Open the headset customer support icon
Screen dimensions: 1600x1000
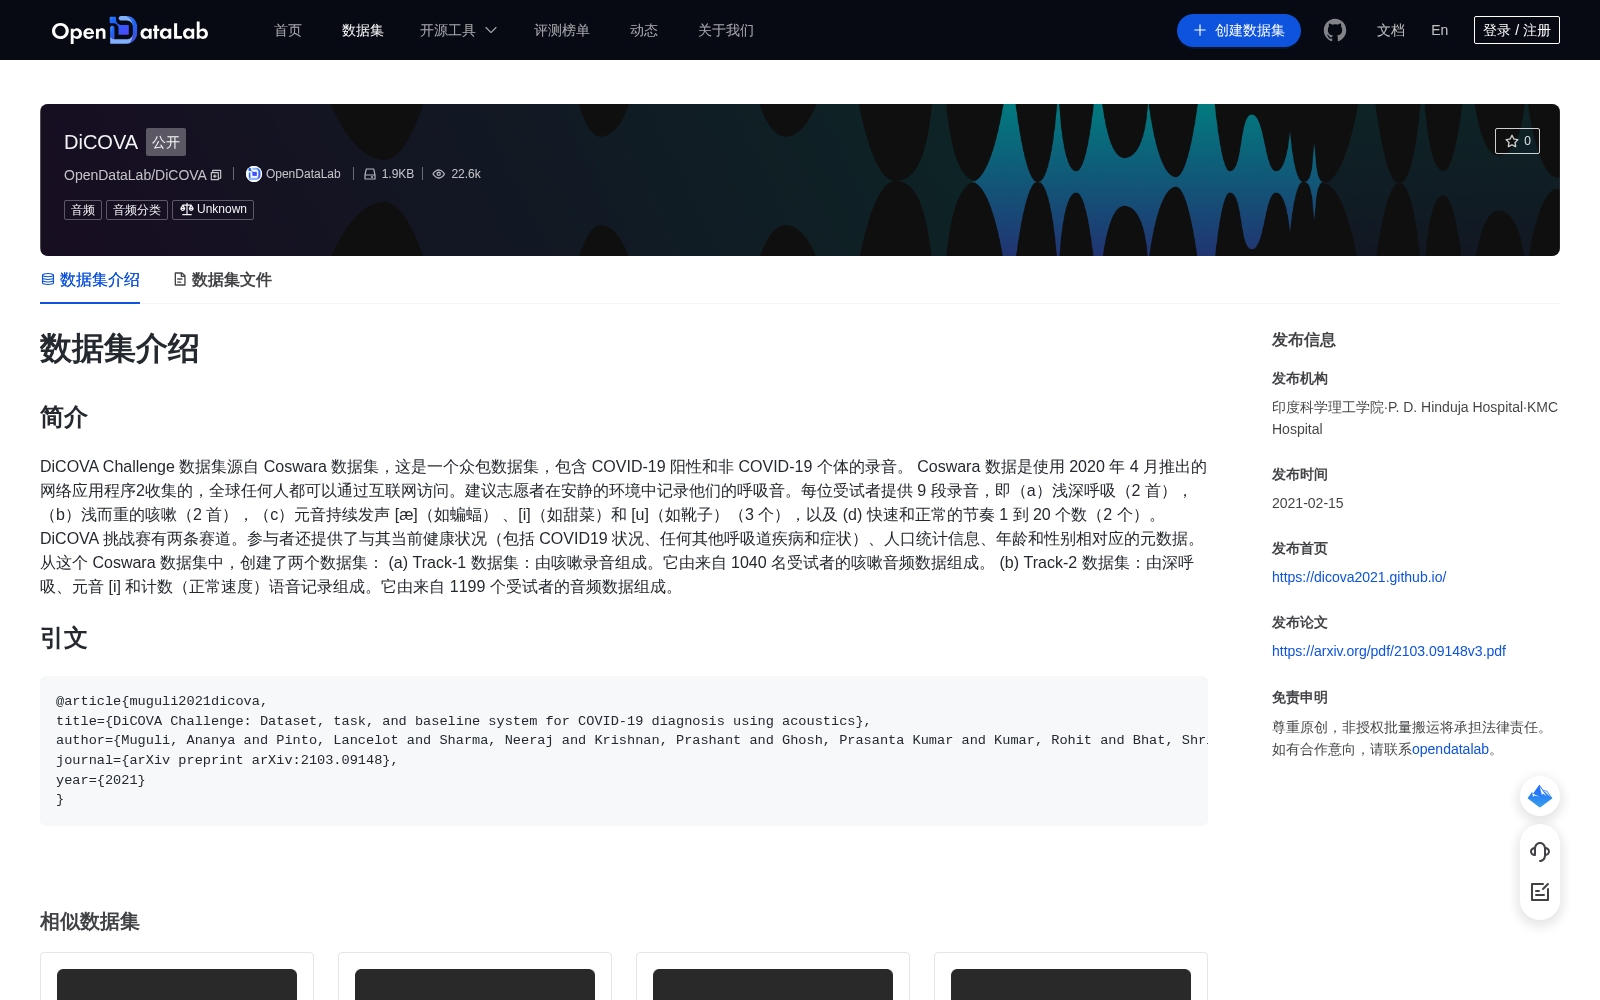point(1540,852)
